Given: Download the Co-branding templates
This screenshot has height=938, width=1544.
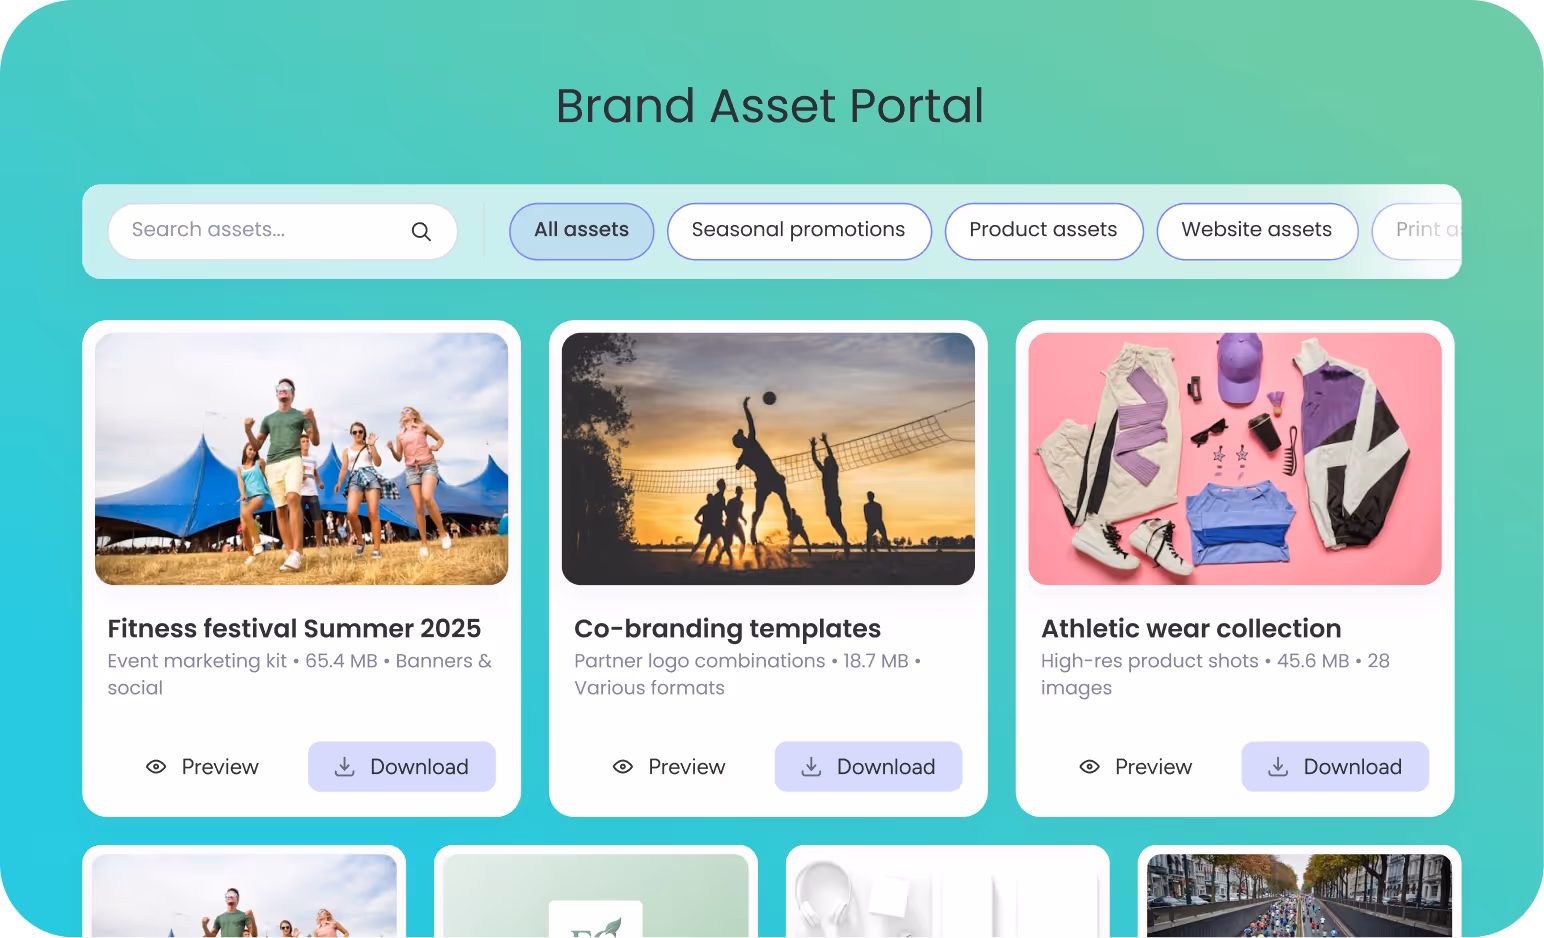Looking at the screenshot, I should click(x=868, y=767).
